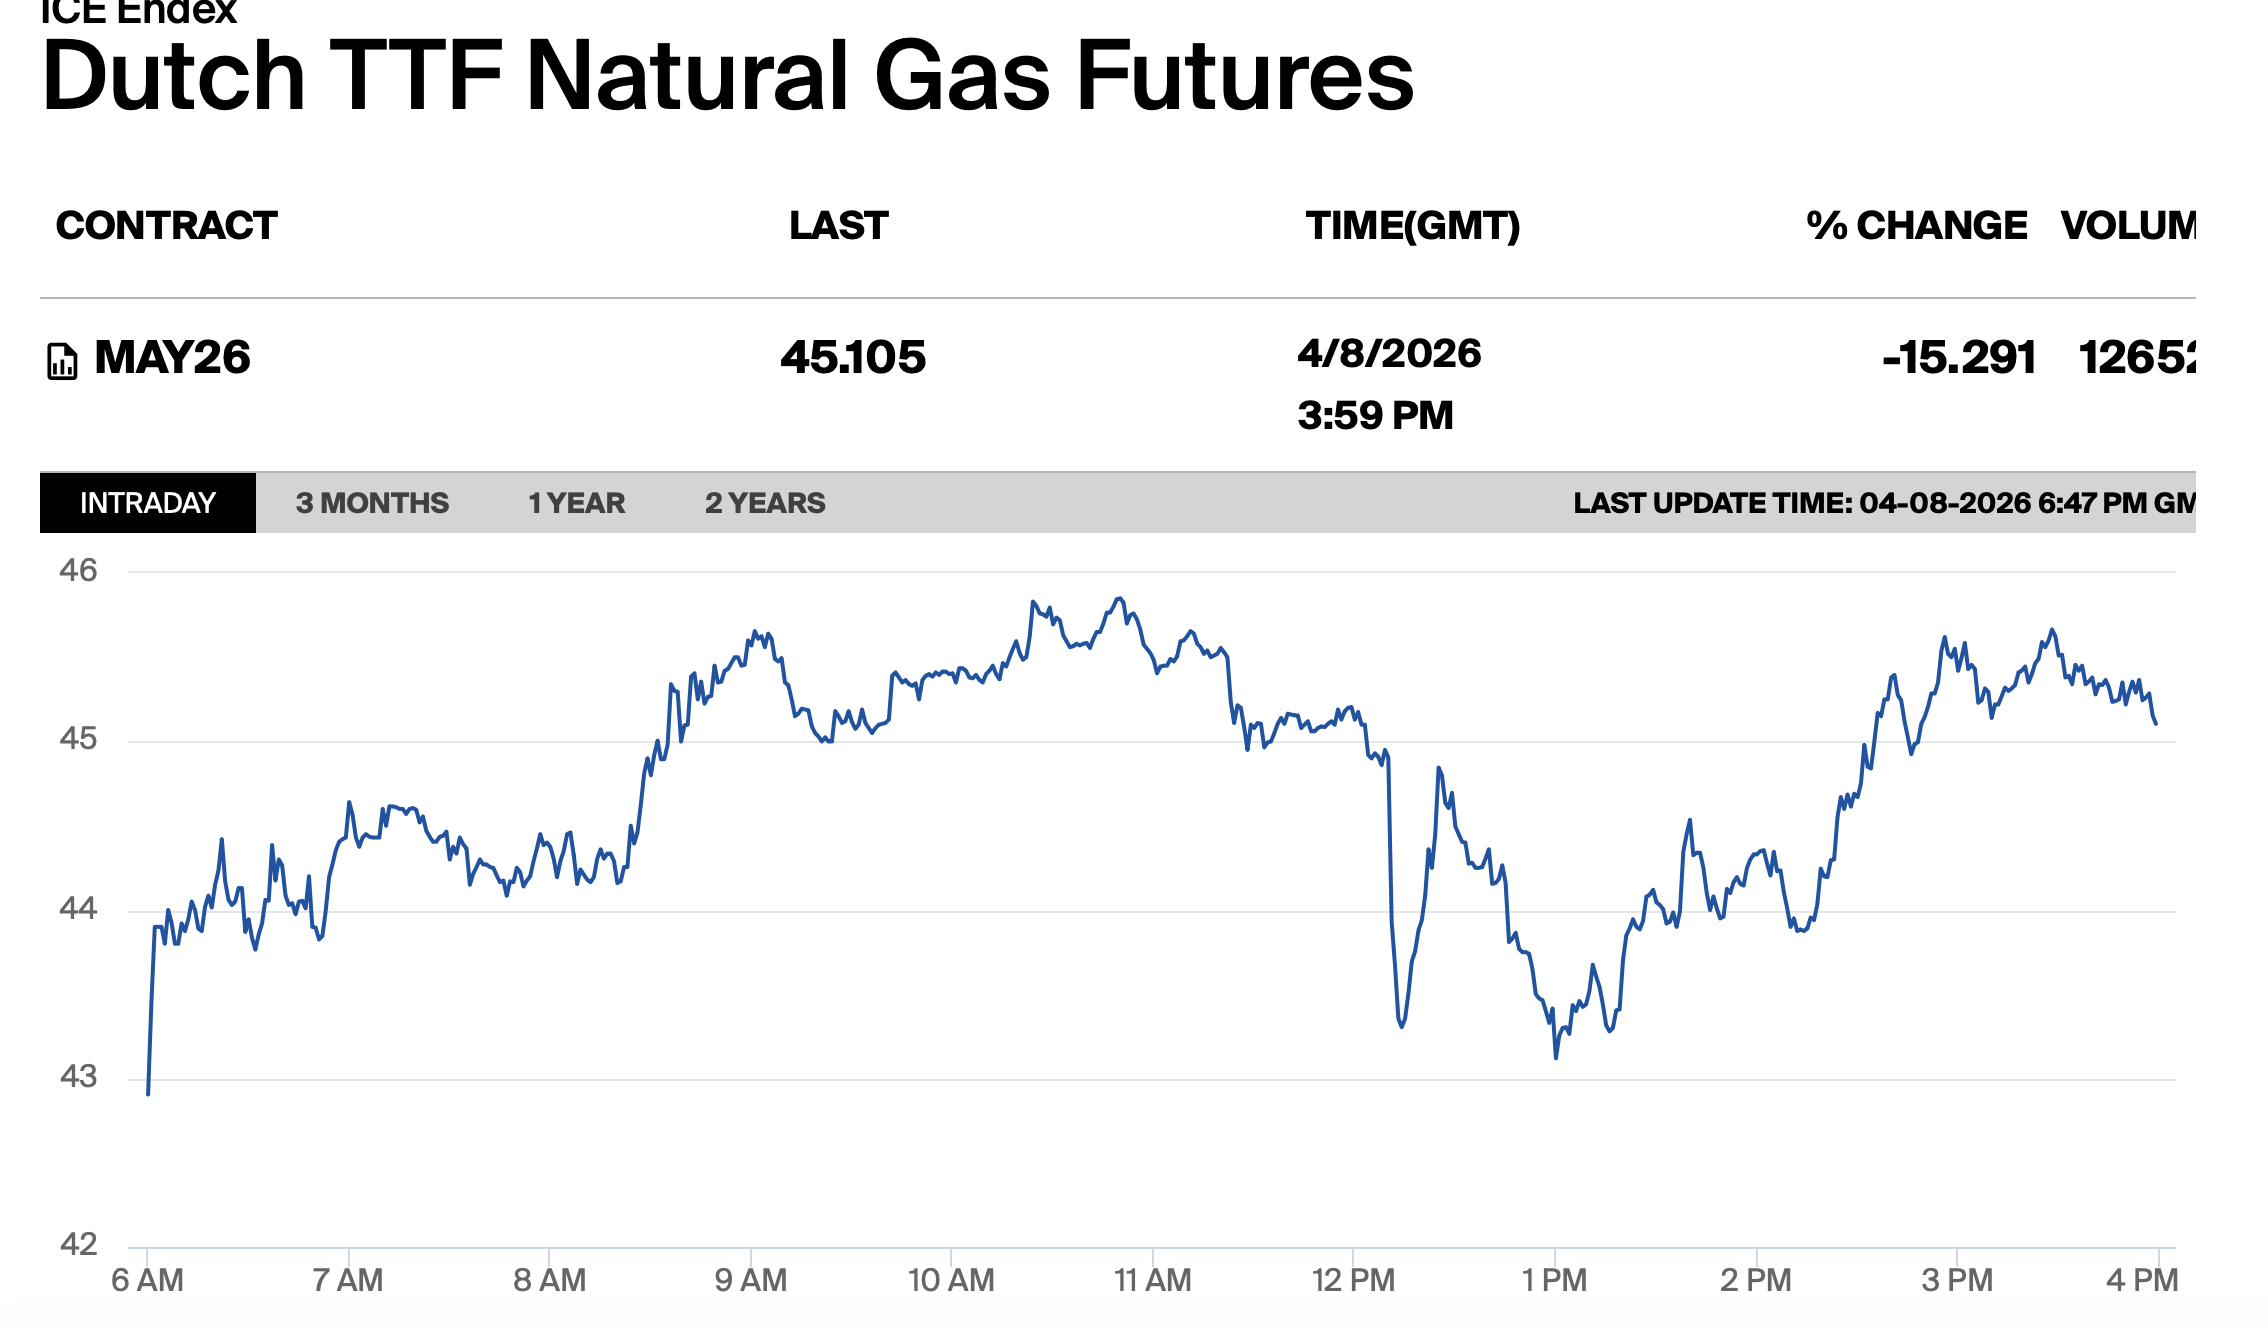Click the 4/8/2026 date cell
2268x1328 pixels.
click(1389, 354)
